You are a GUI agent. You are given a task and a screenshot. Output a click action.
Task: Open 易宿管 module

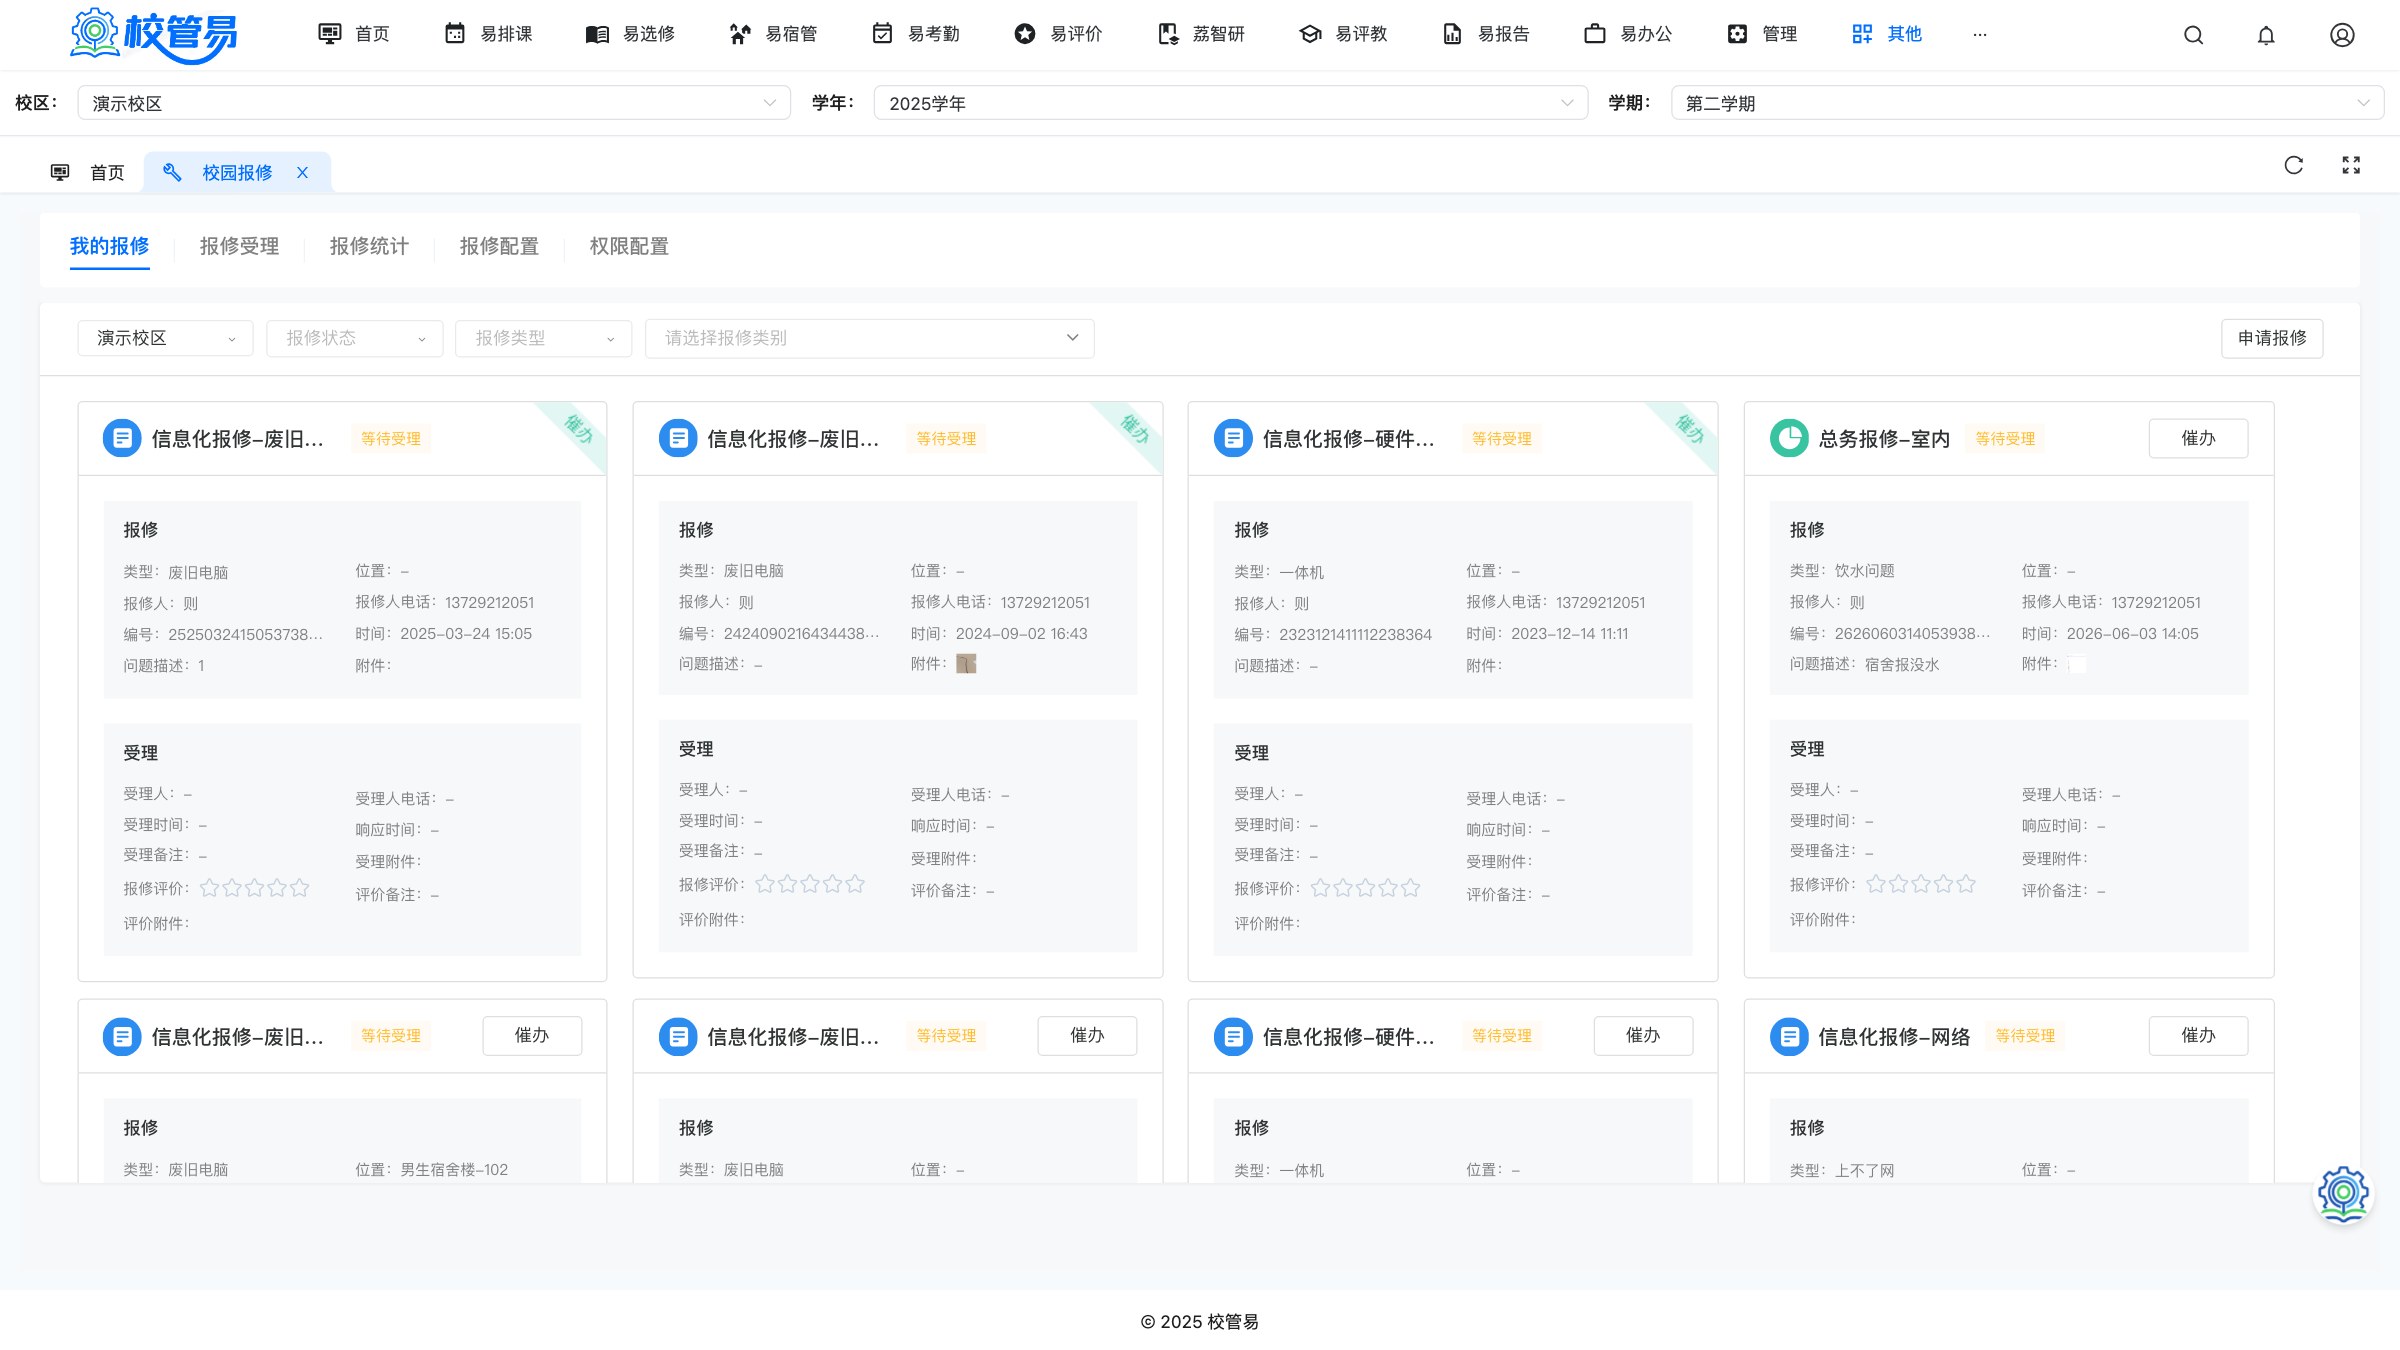tap(773, 34)
